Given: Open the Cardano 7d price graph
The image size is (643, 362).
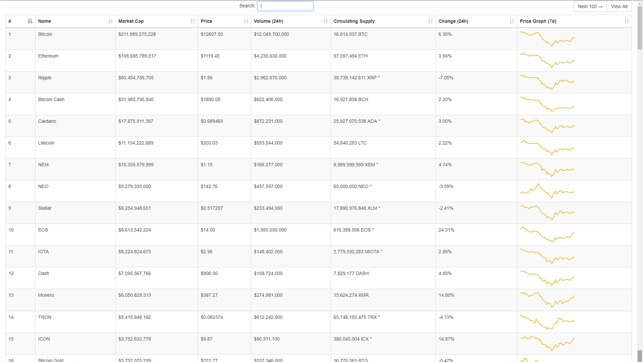Looking at the screenshot, I should coord(547,125).
